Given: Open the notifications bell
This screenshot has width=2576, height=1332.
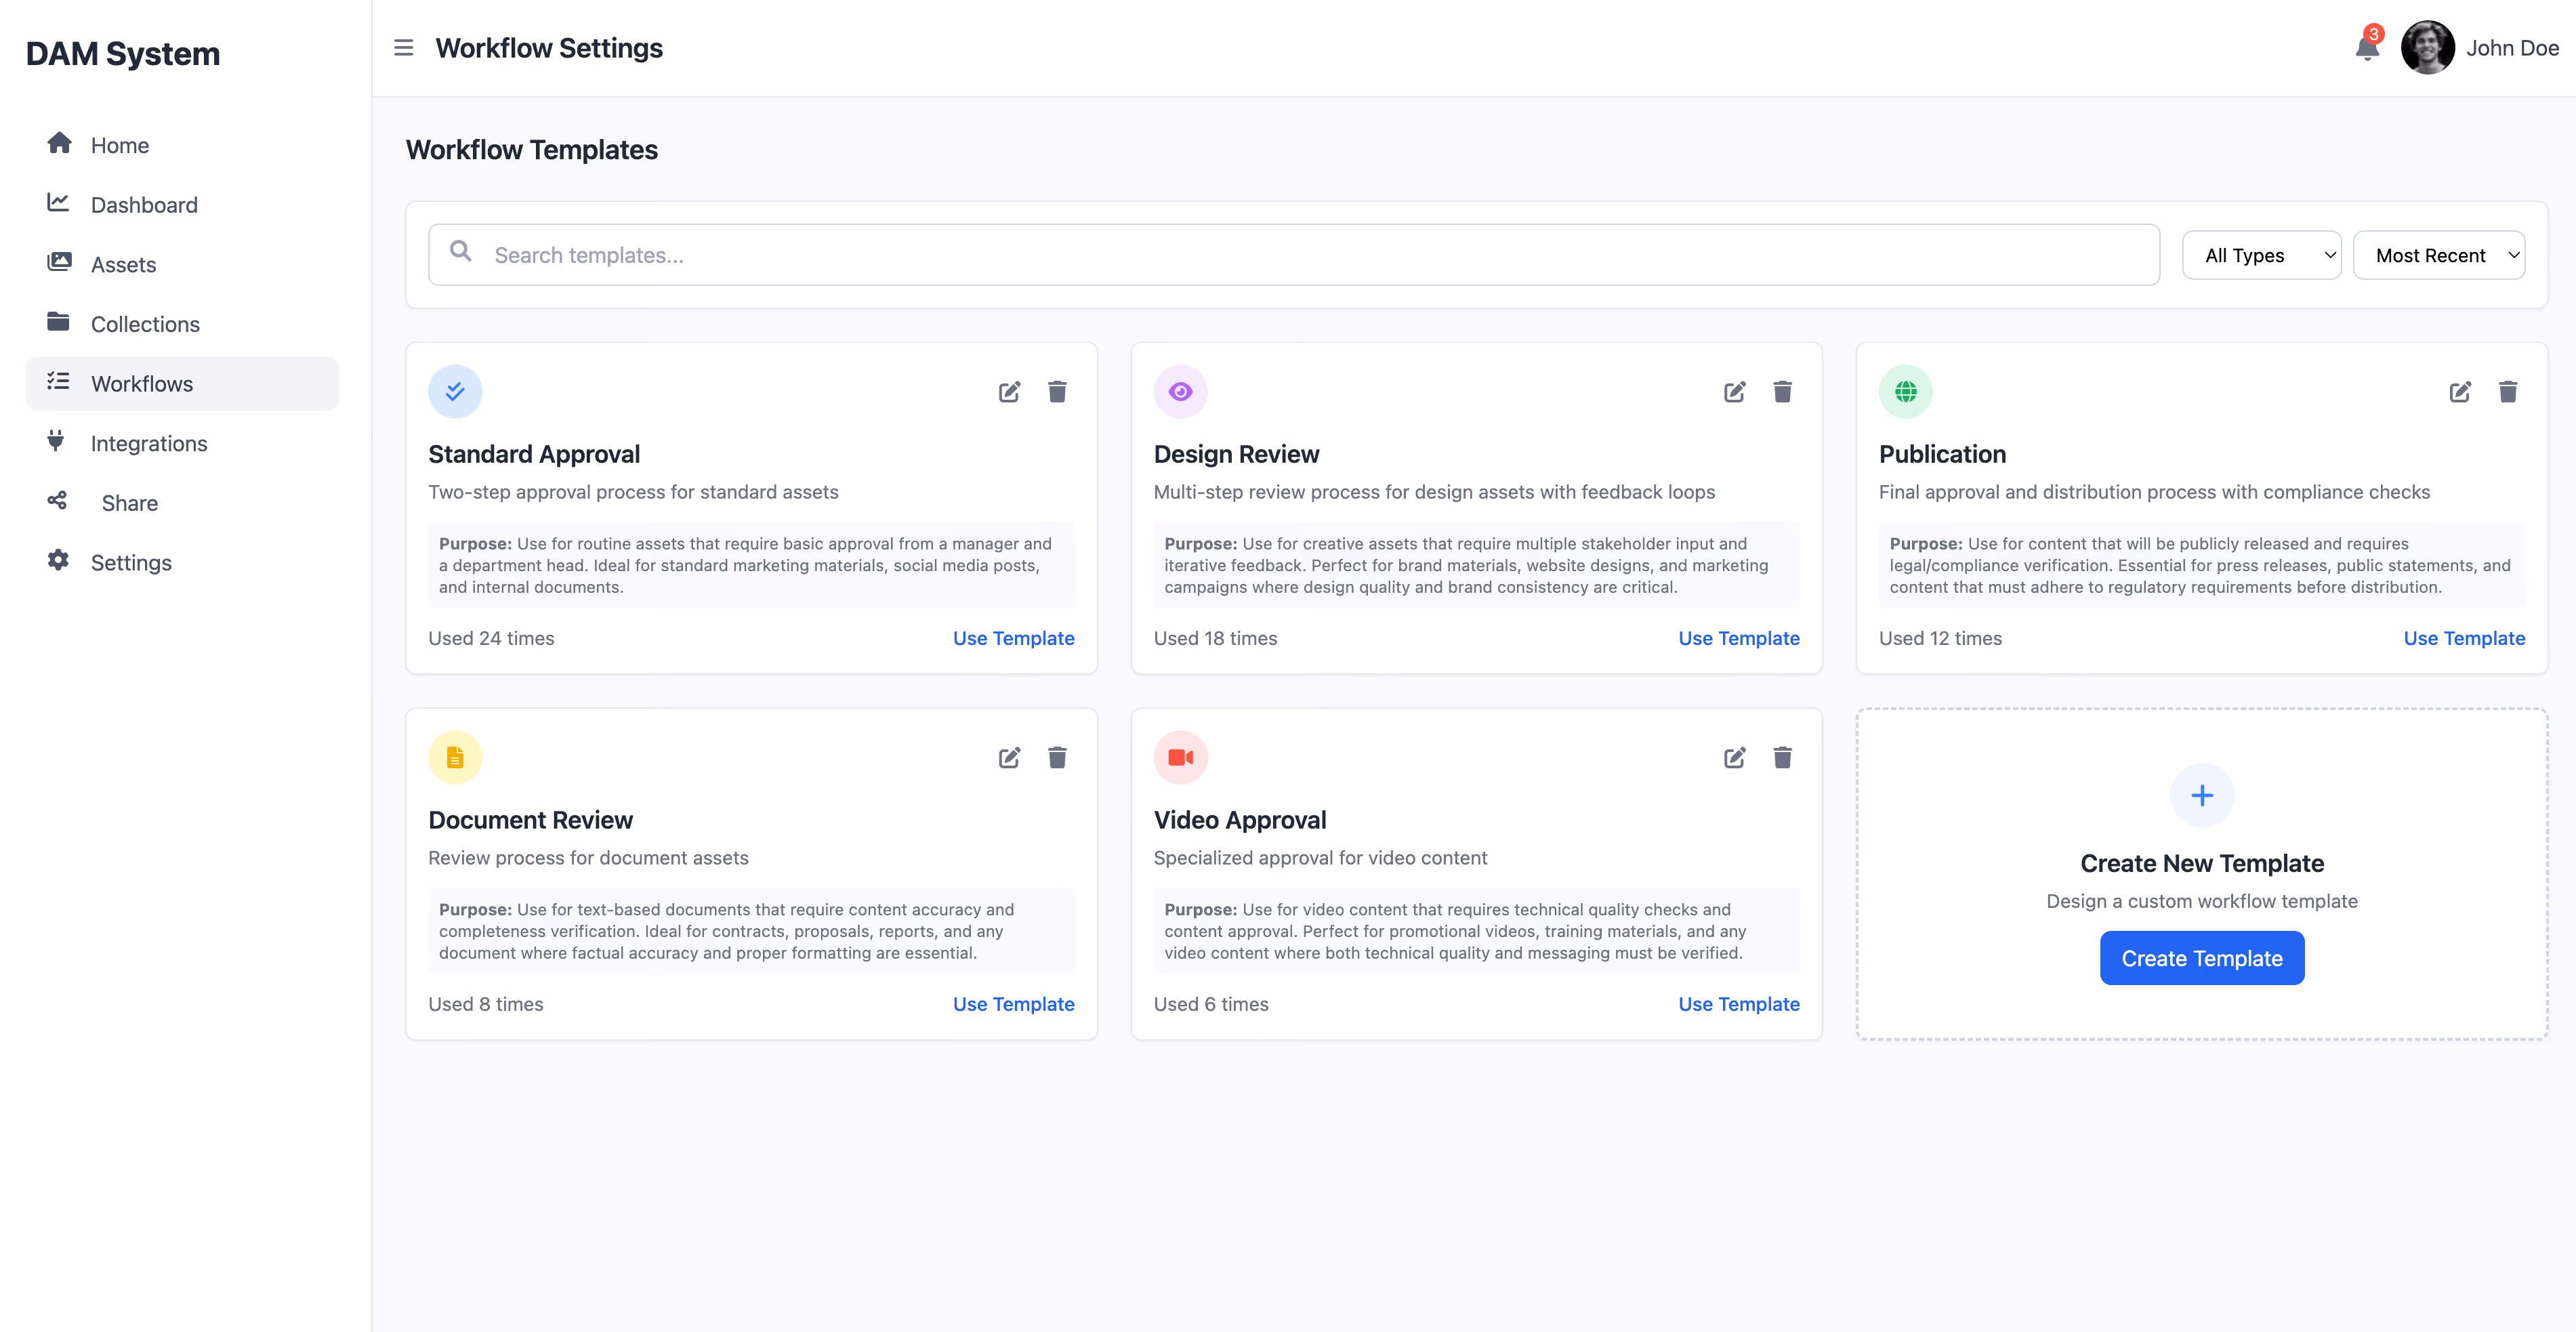Looking at the screenshot, I should click(2367, 47).
